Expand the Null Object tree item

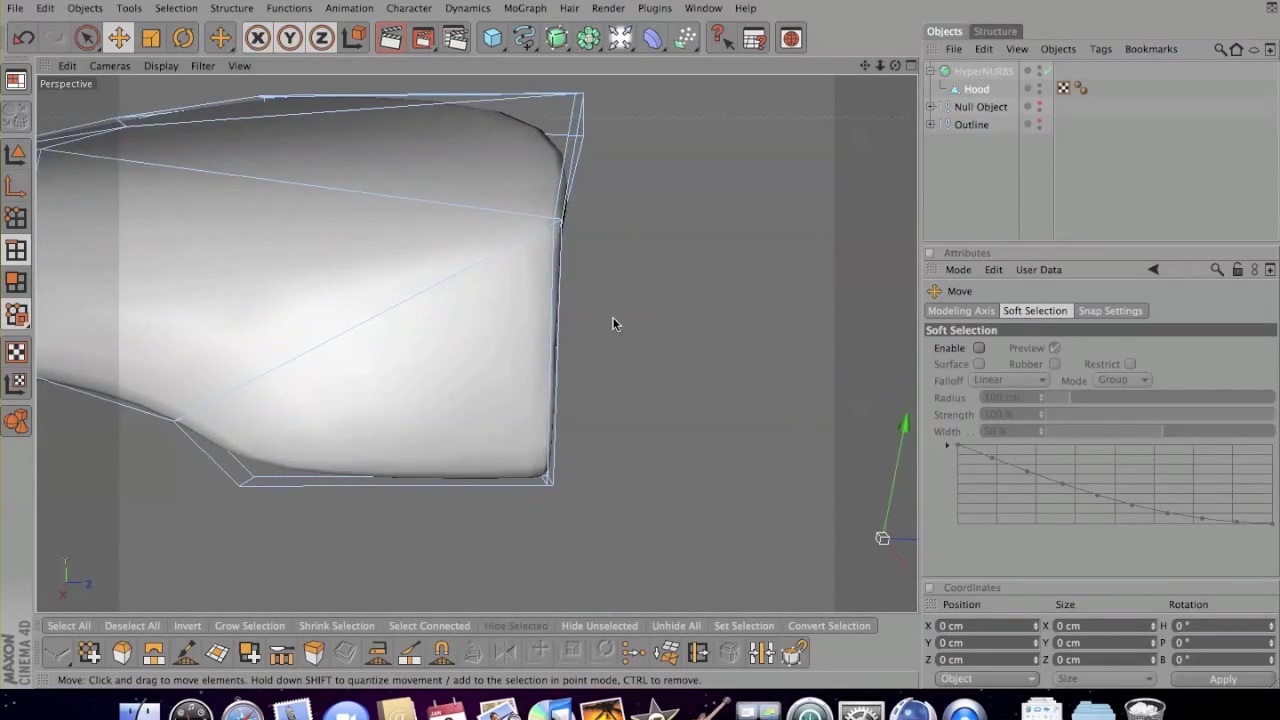click(x=931, y=107)
